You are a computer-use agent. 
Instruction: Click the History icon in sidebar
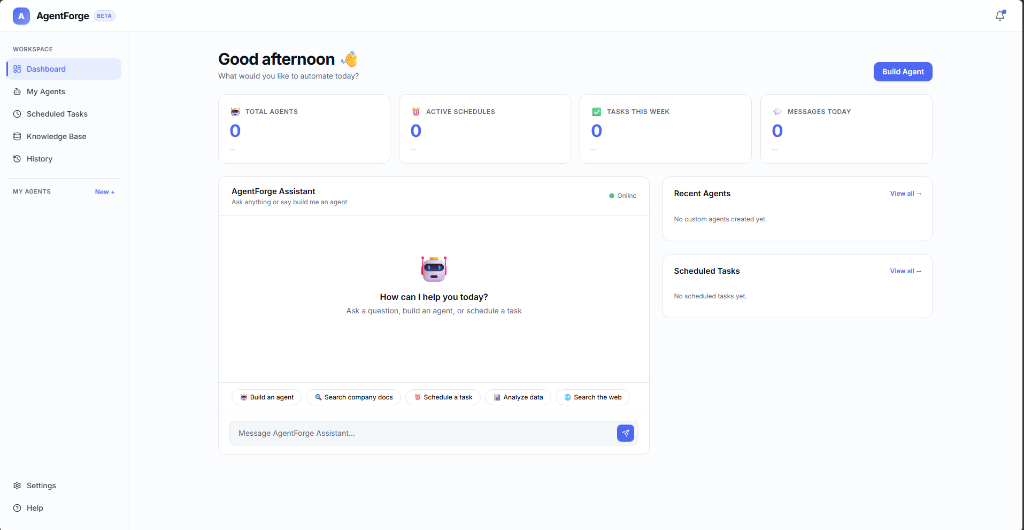18,159
